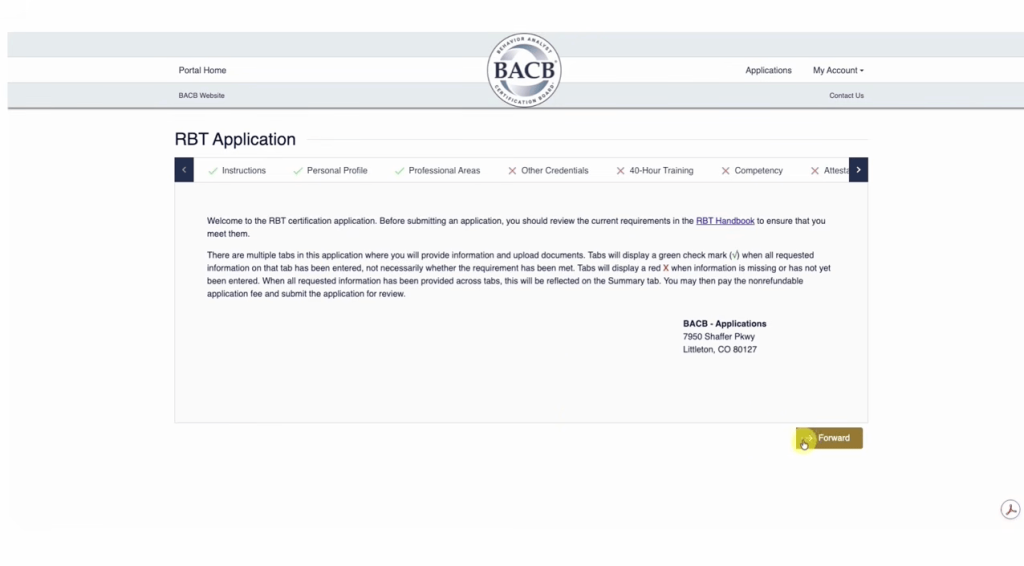Open the PDF icon at bottom right
The height and width of the screenshot is (566, 1024).
[1010, 509]
